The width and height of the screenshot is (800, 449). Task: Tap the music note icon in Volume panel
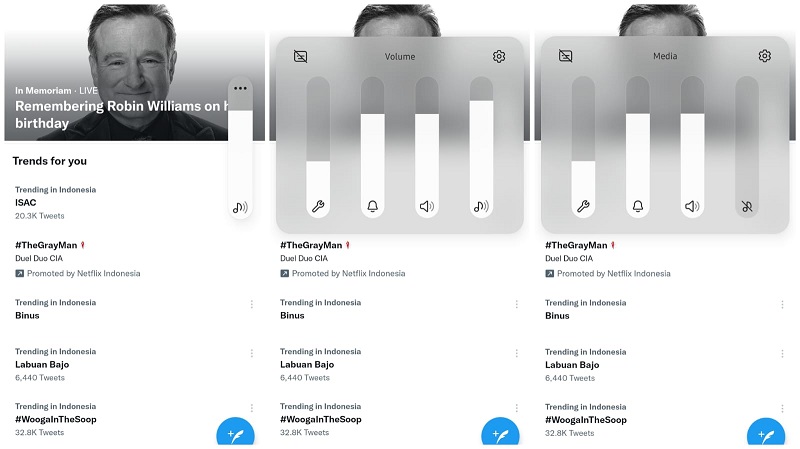click(481, 206)
